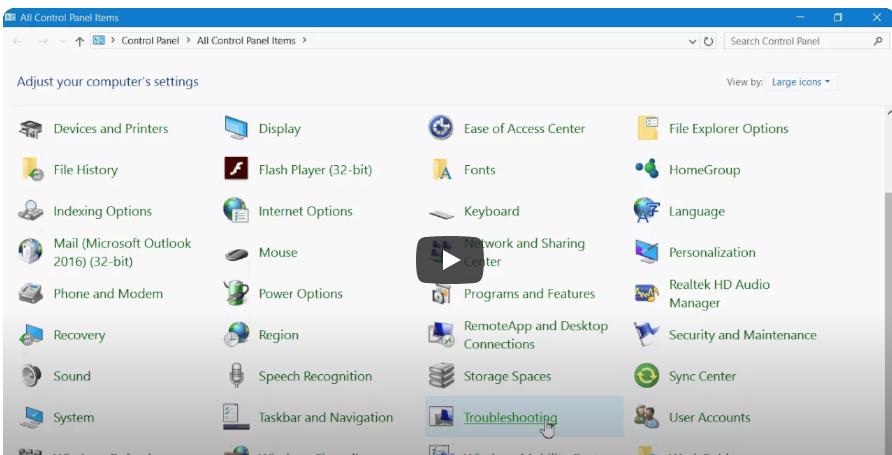The image size is (892, 455).
Task: Click the Realtek HD Audio Manager icon
Action: coord(647,293)
